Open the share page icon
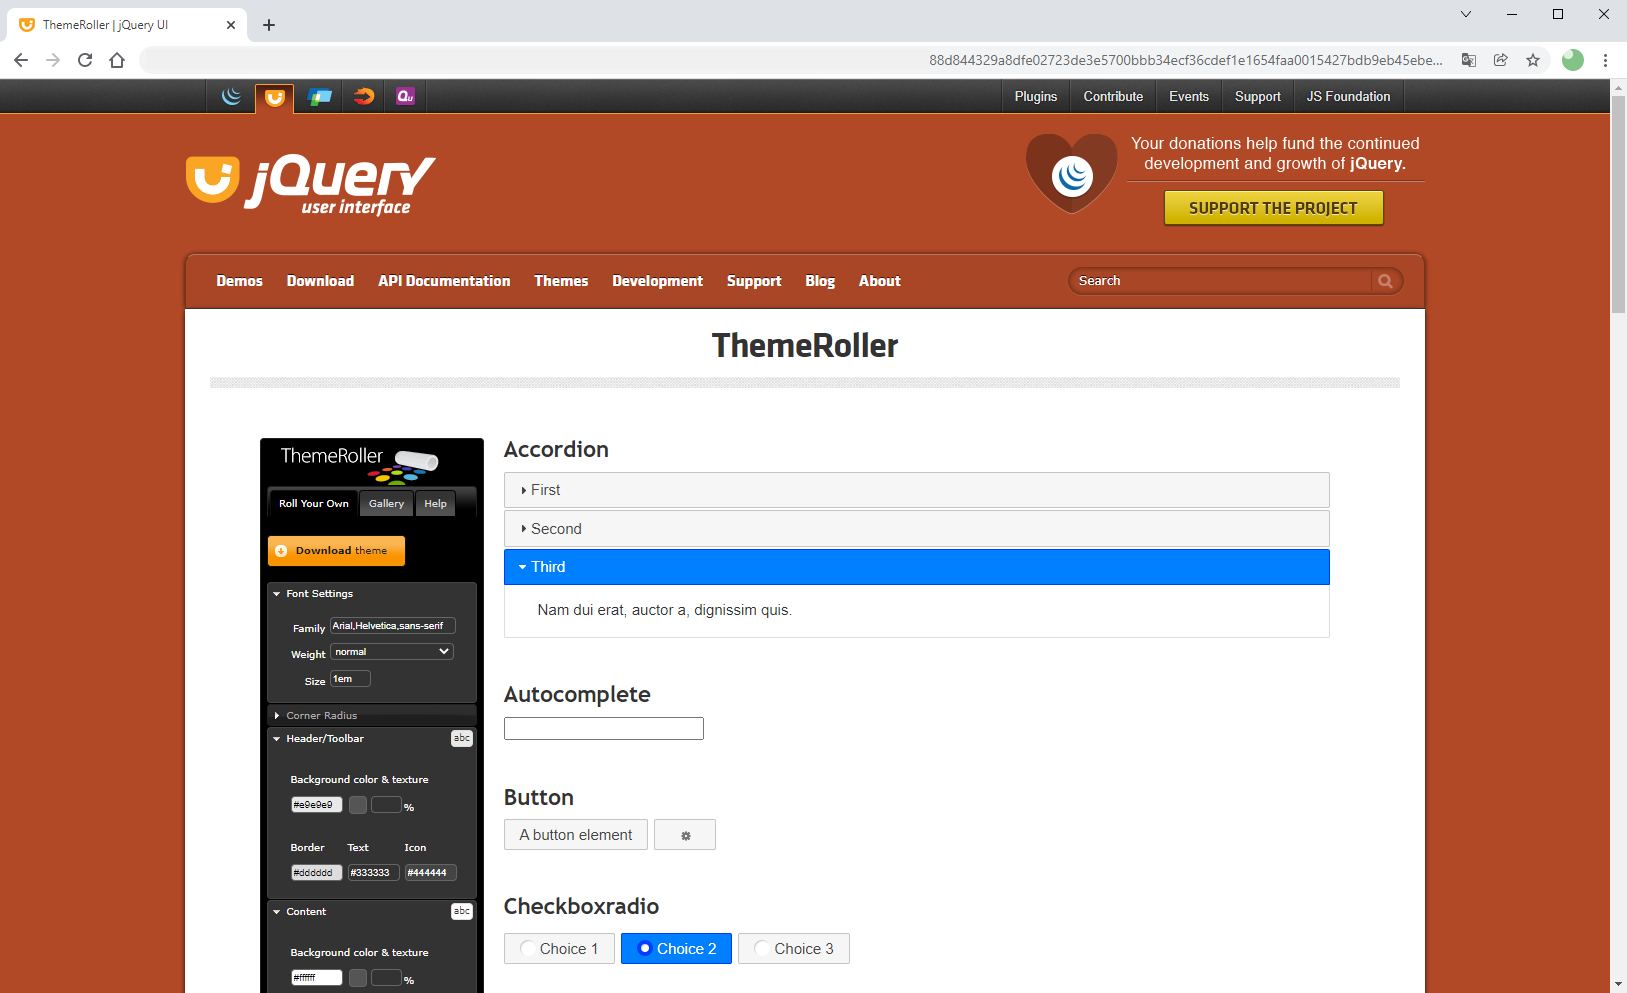This screenshot has width=1627, height=993. coord(1501,60)
